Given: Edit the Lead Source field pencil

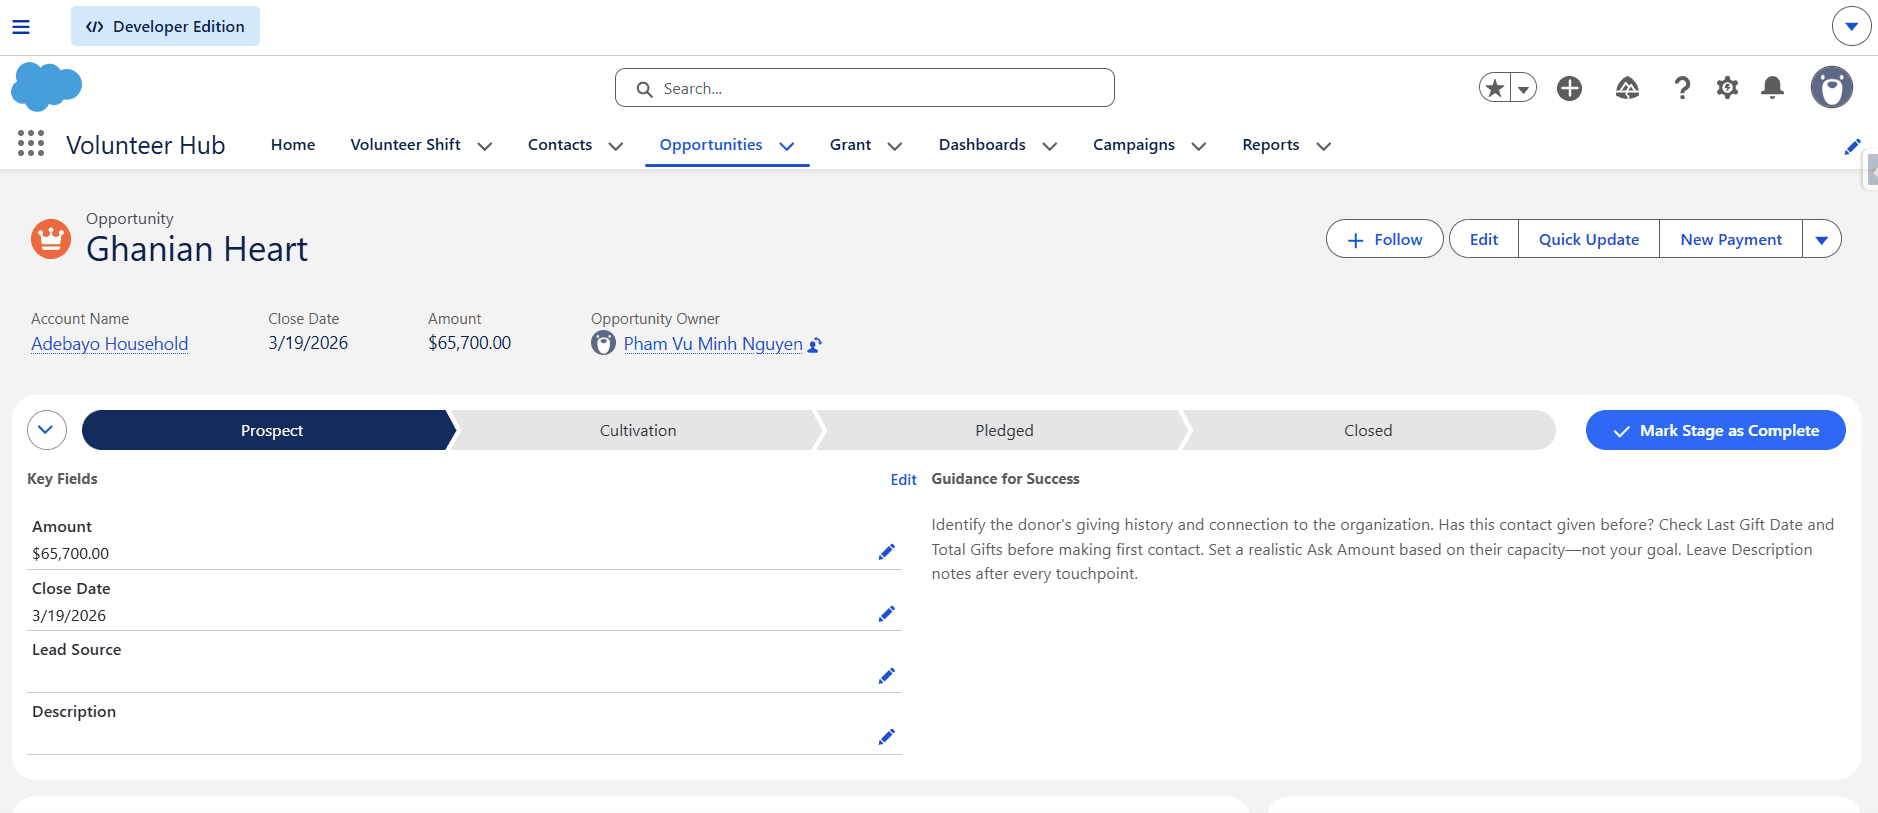Looking at the screenshot, I should (886, 676).
